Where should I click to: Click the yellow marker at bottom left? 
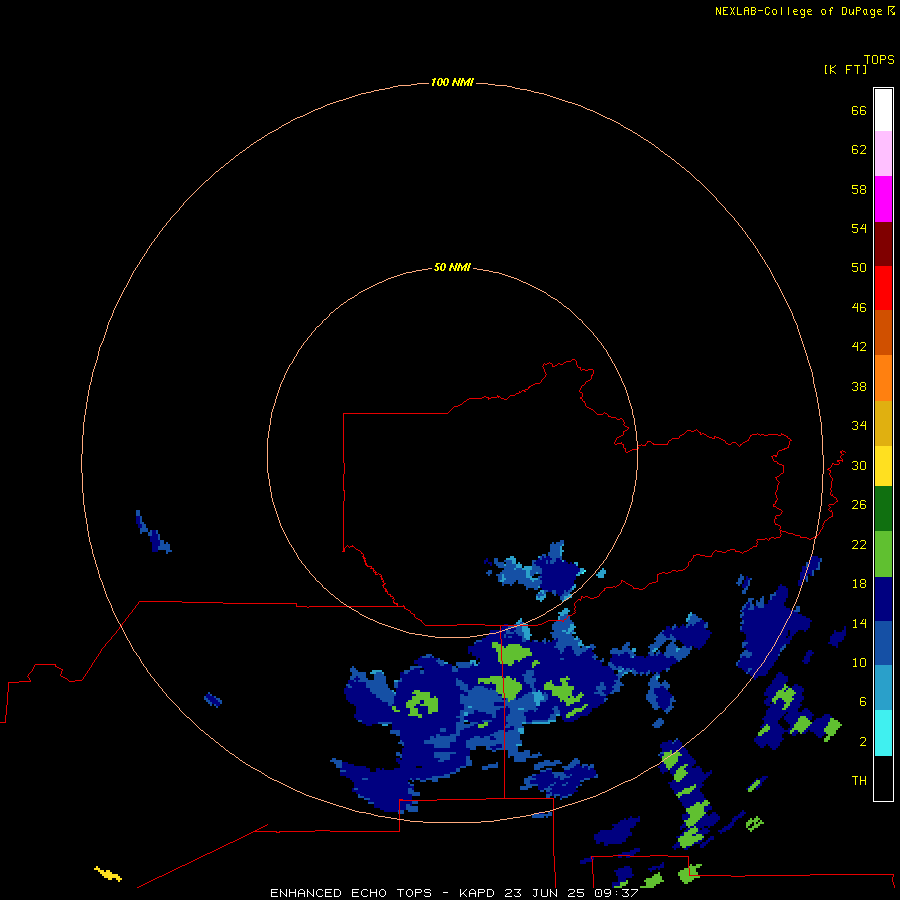coord(108,874)
